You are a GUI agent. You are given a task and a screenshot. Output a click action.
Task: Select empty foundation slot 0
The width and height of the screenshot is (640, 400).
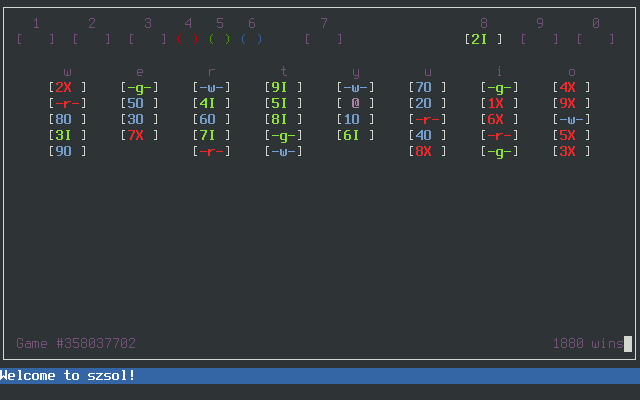coord(596,39)
